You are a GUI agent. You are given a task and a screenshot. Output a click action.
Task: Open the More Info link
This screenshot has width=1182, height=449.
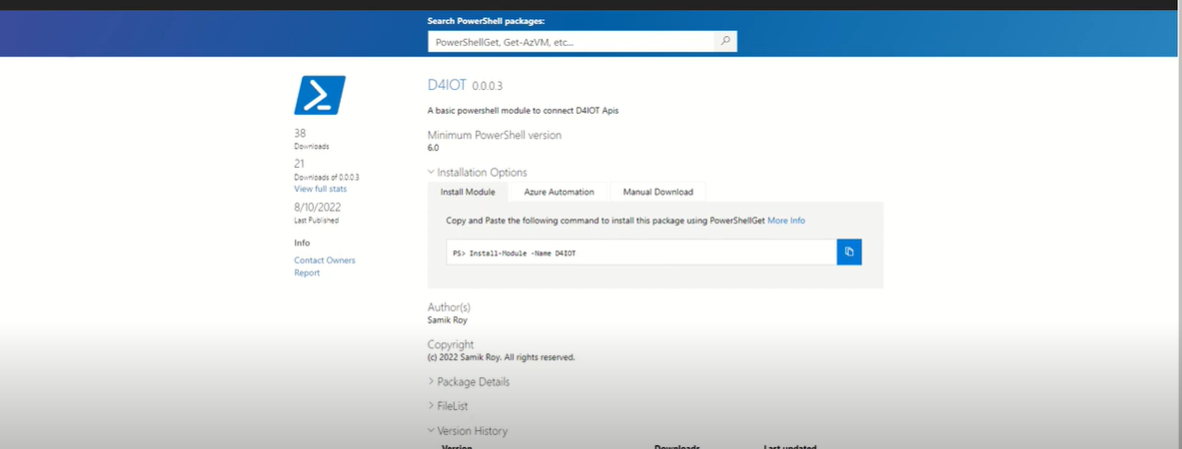(x=786, y=221)
